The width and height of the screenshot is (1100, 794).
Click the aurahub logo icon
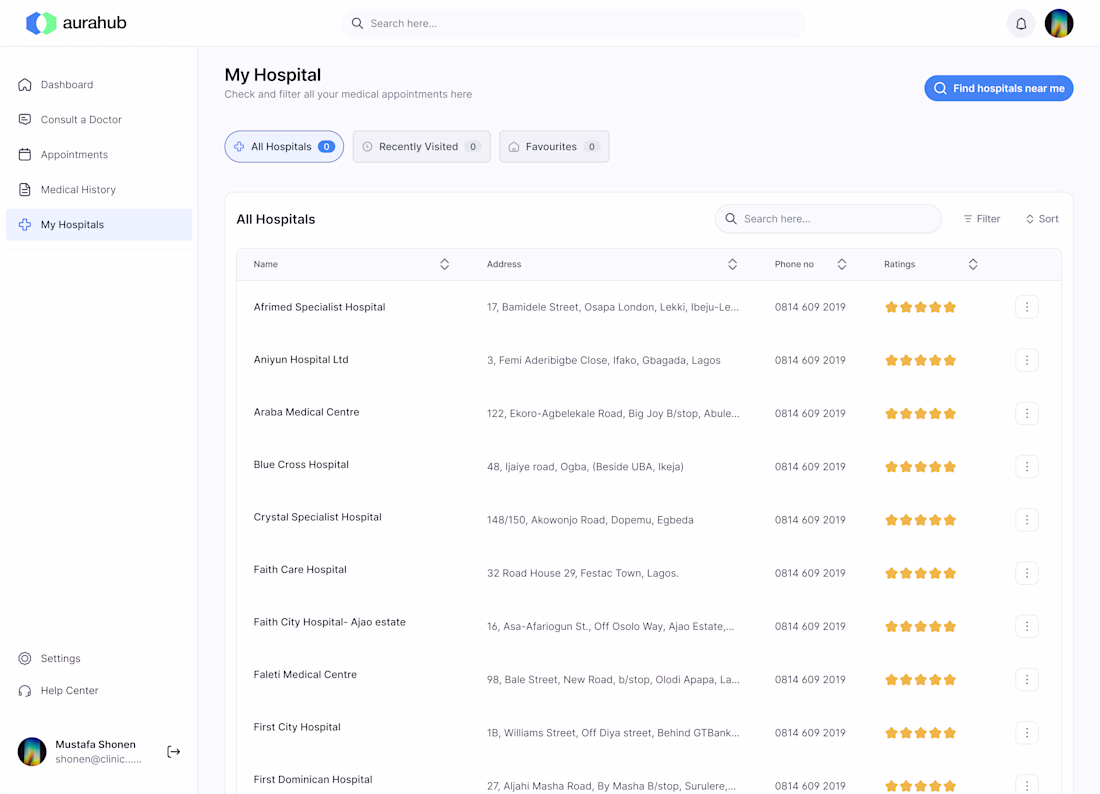pos(41,23)
